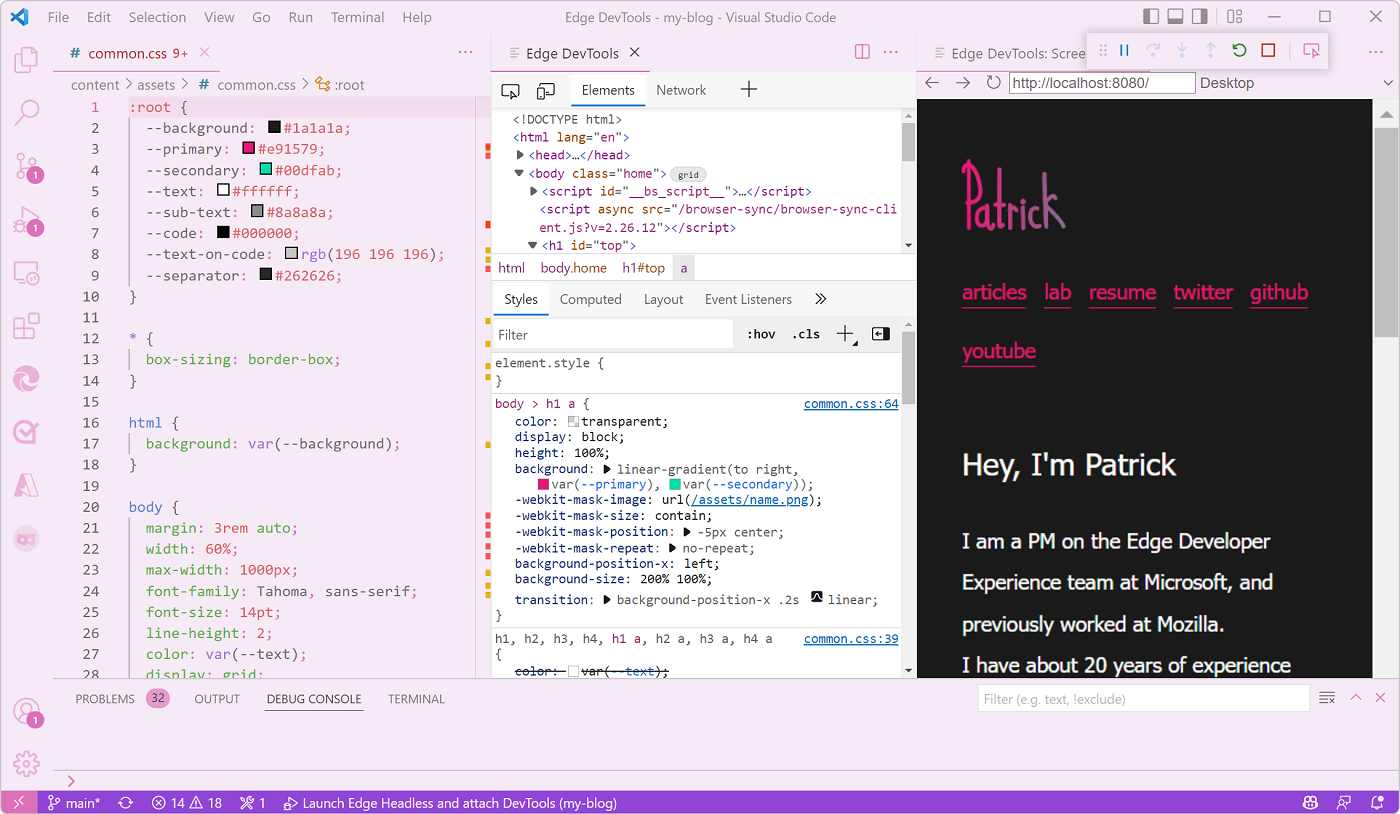This screenshot has height=814, width=1400.
Task: Open the Azure view in activity bar
Action: coord(26,485)
